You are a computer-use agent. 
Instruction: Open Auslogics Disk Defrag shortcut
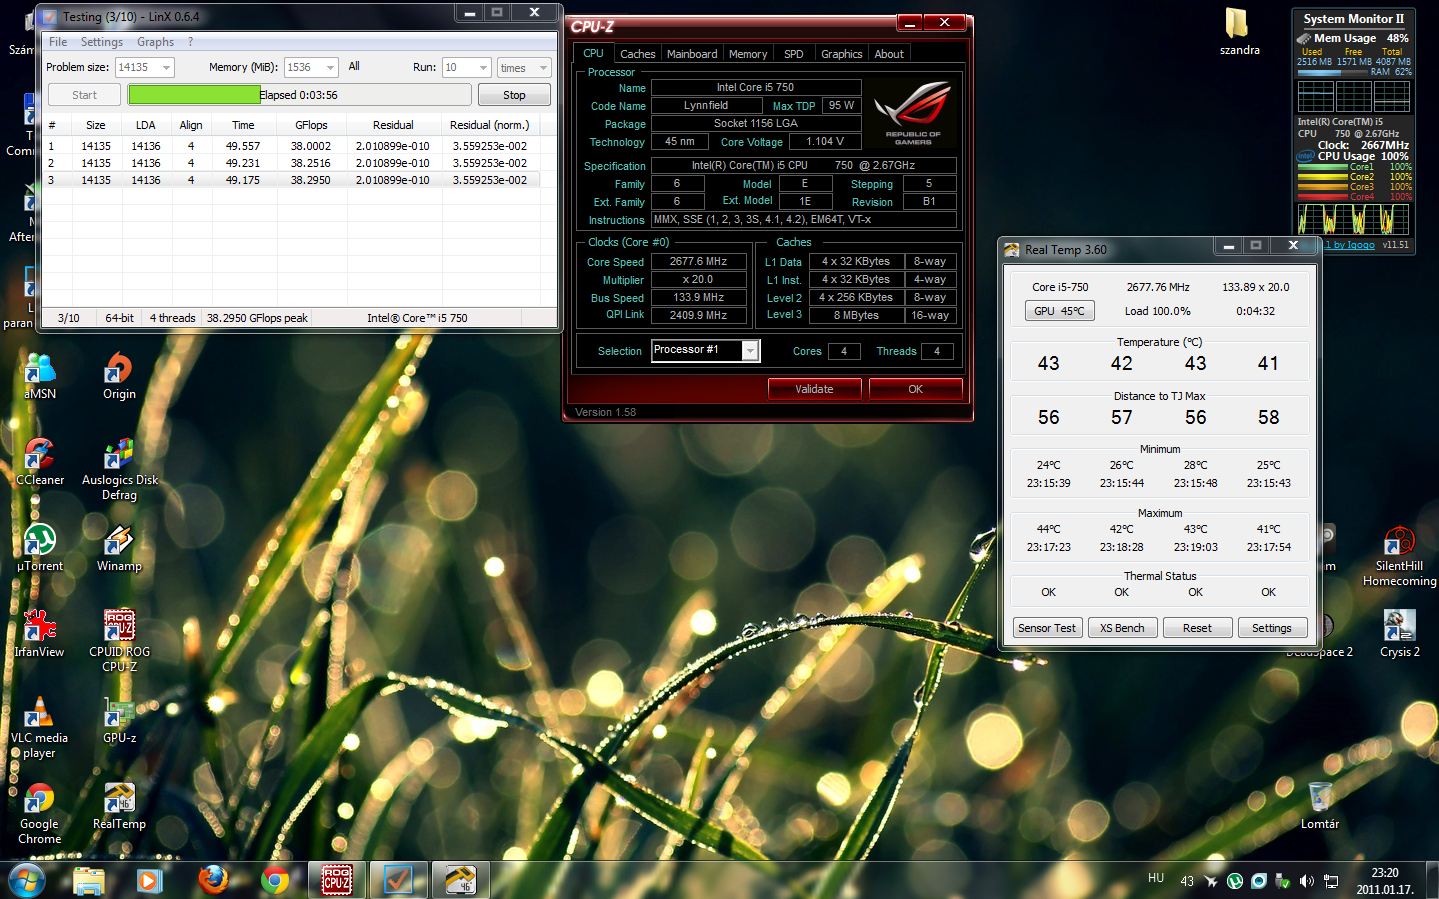pyautogui.click(x=119, y=470)
